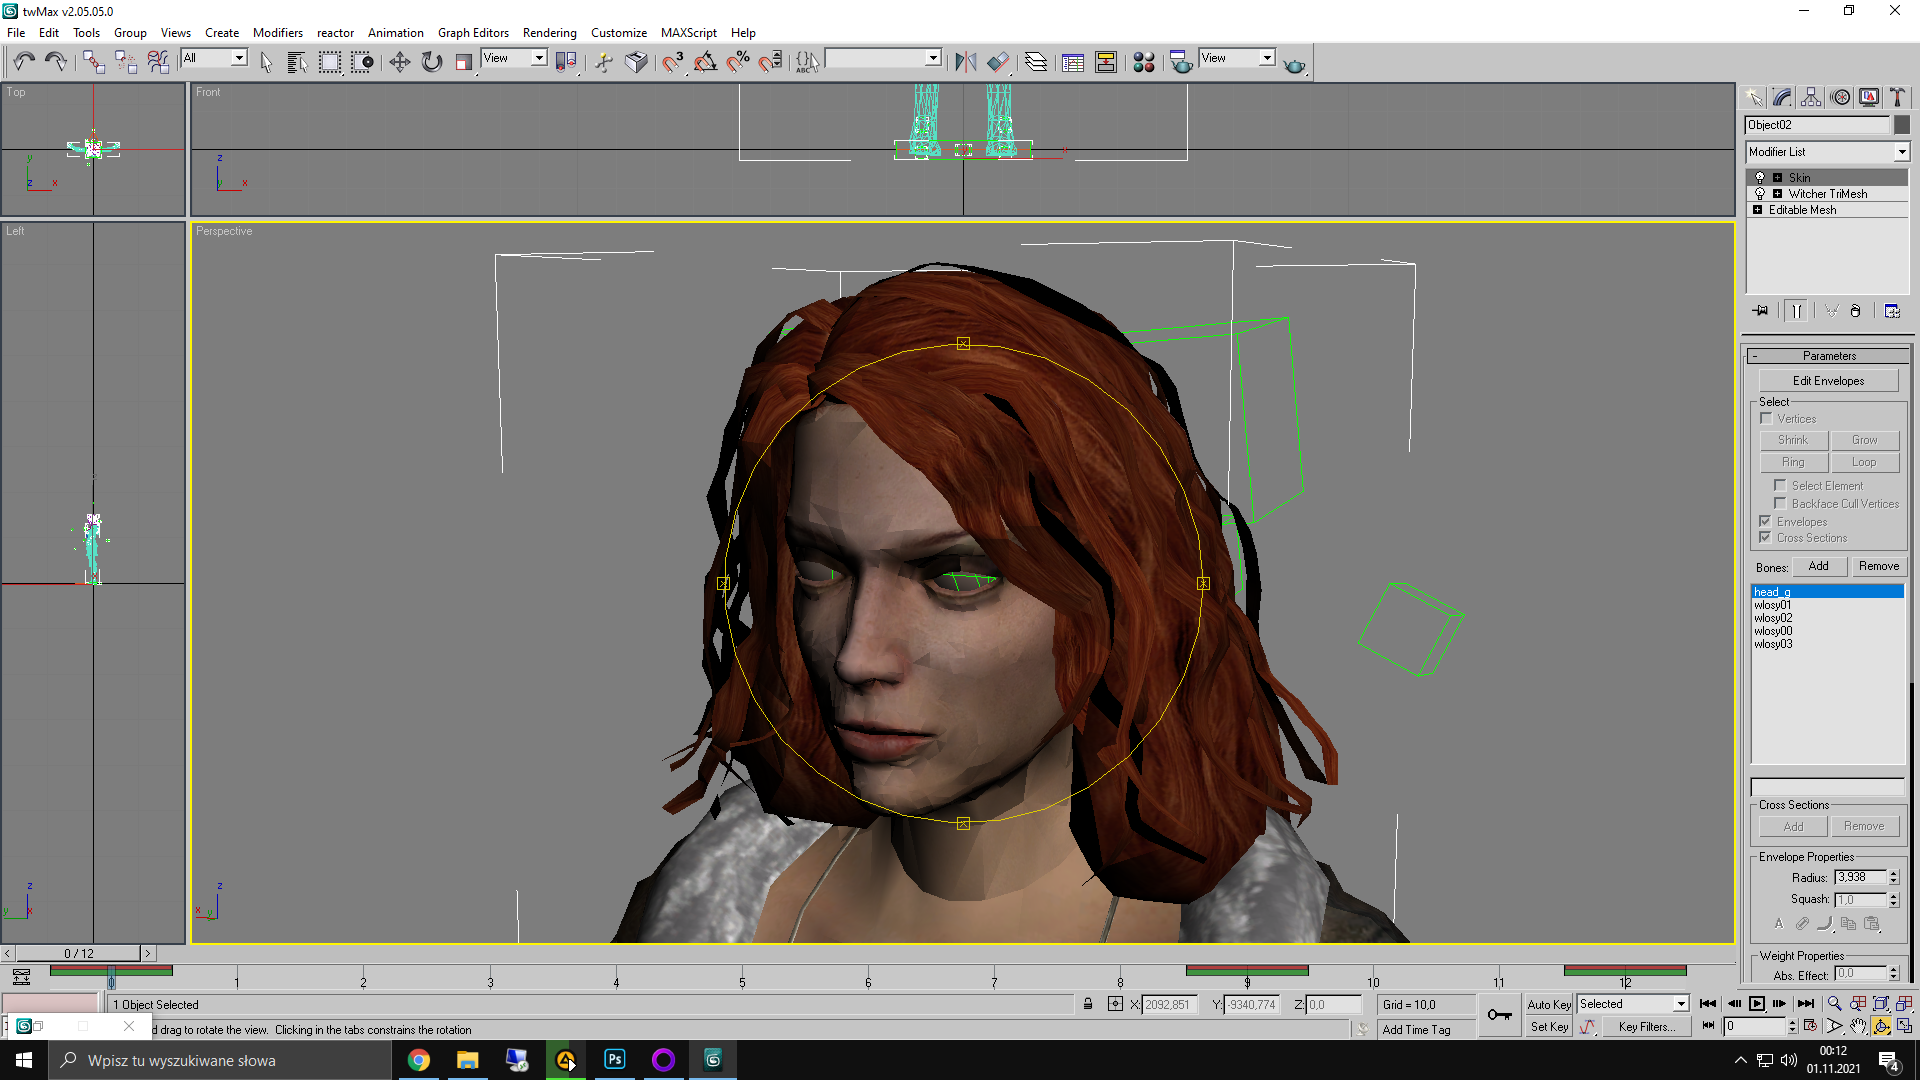Toggle Window/Crossing selection mode
Viewport: 1920px width, 1080px height.
362,62
